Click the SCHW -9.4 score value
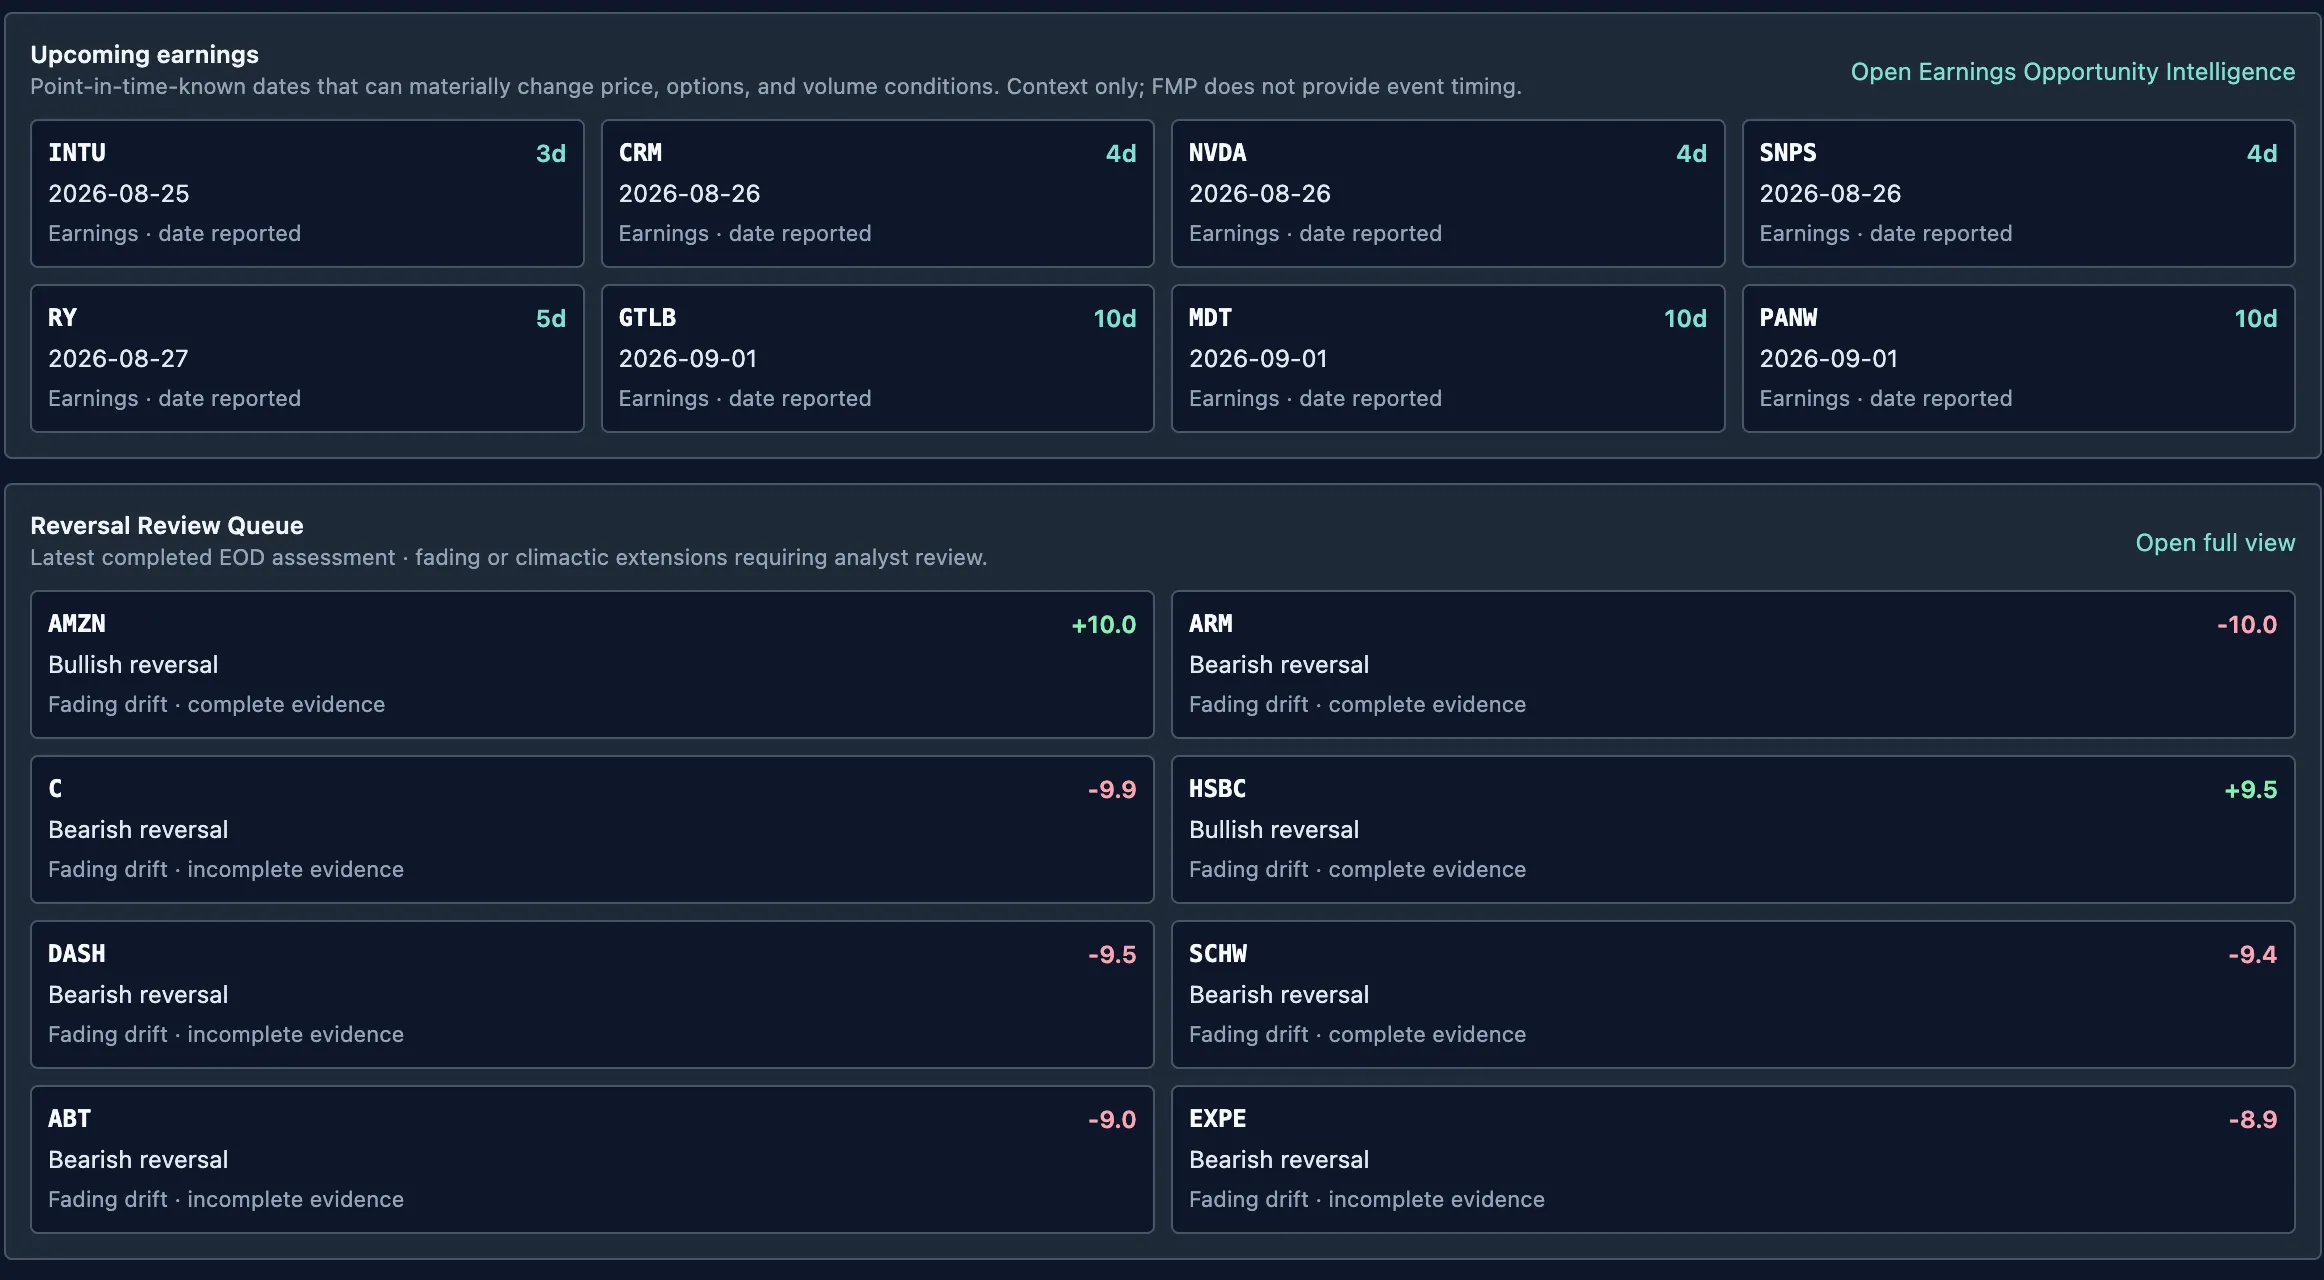 point(2253,955)
